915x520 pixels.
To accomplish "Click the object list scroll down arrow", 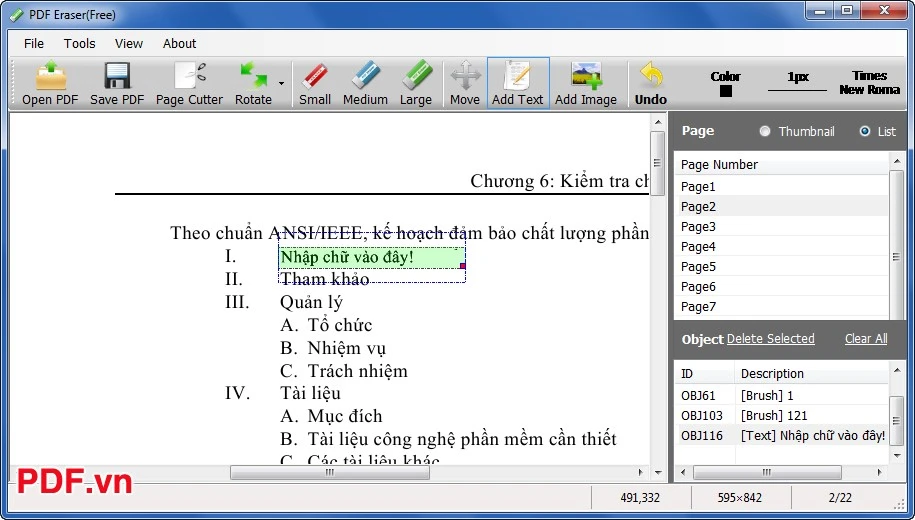I will [896, 456].
